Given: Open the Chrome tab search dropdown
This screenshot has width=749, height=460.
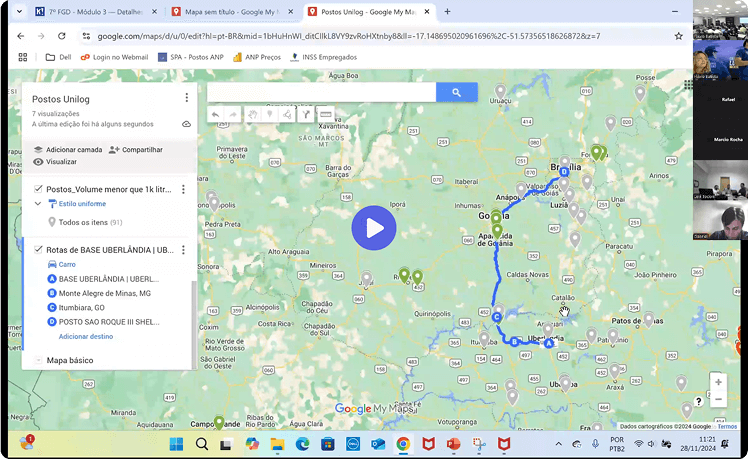Looking at the screenshot, I should tap(19, 11).
